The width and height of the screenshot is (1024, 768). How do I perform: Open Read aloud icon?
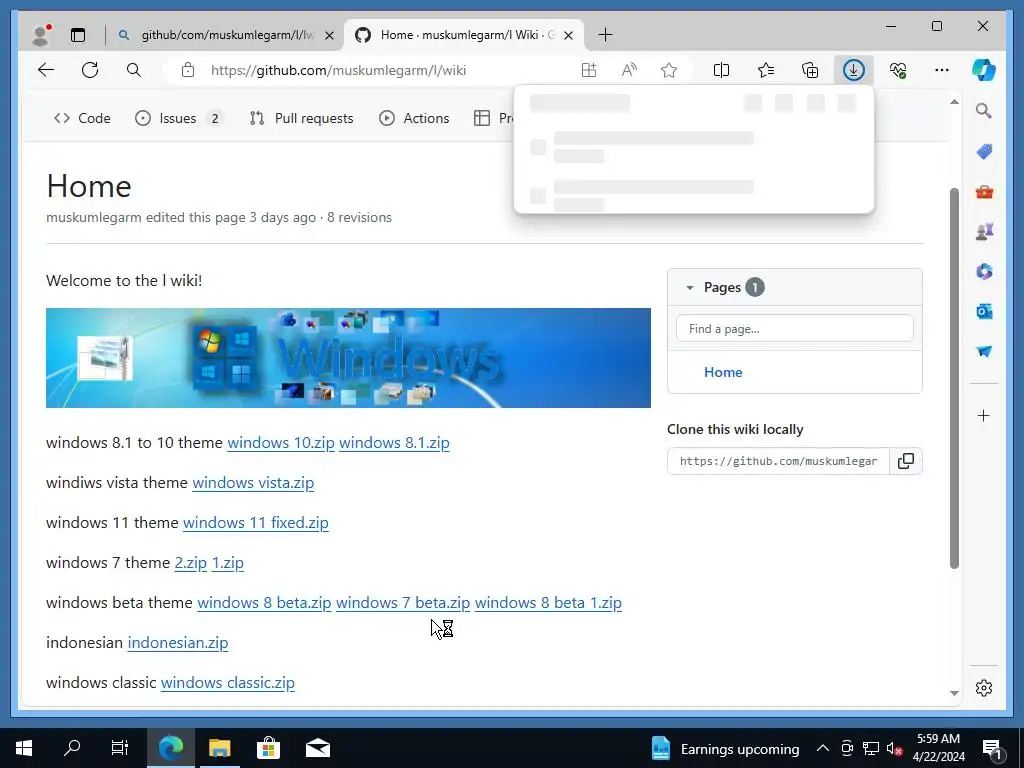[629, 70]
